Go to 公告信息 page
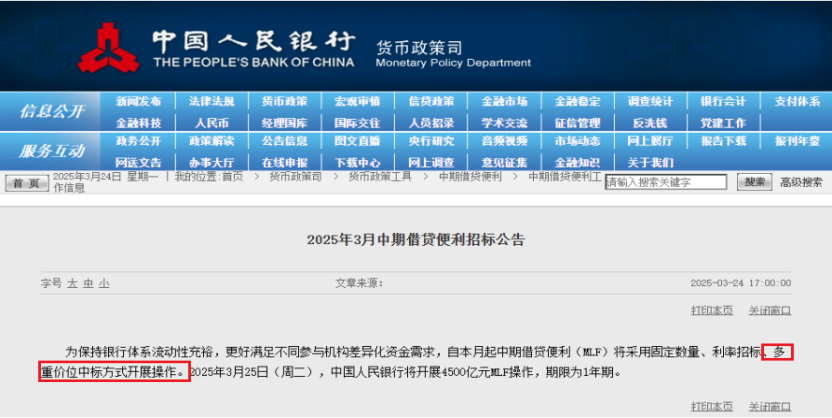Viewport: 832px width, 418px height. (284, 141)
